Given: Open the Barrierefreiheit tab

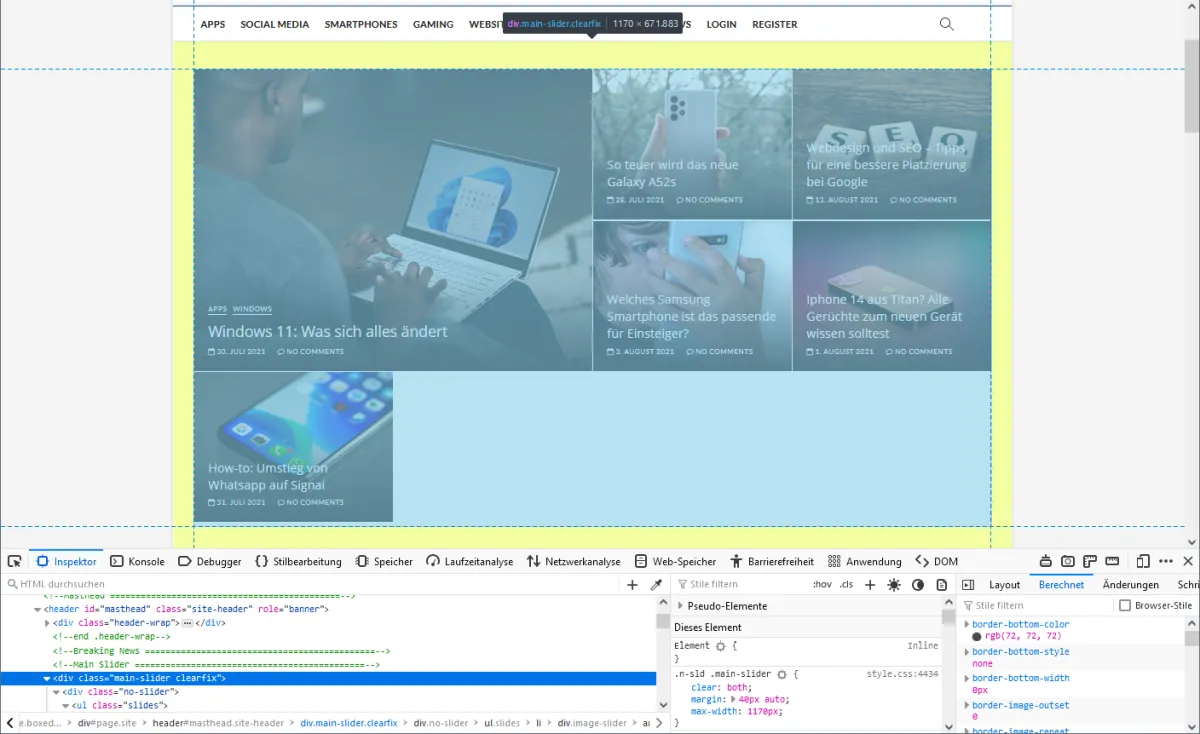Looking at the screenshot, I should point(771,562).
